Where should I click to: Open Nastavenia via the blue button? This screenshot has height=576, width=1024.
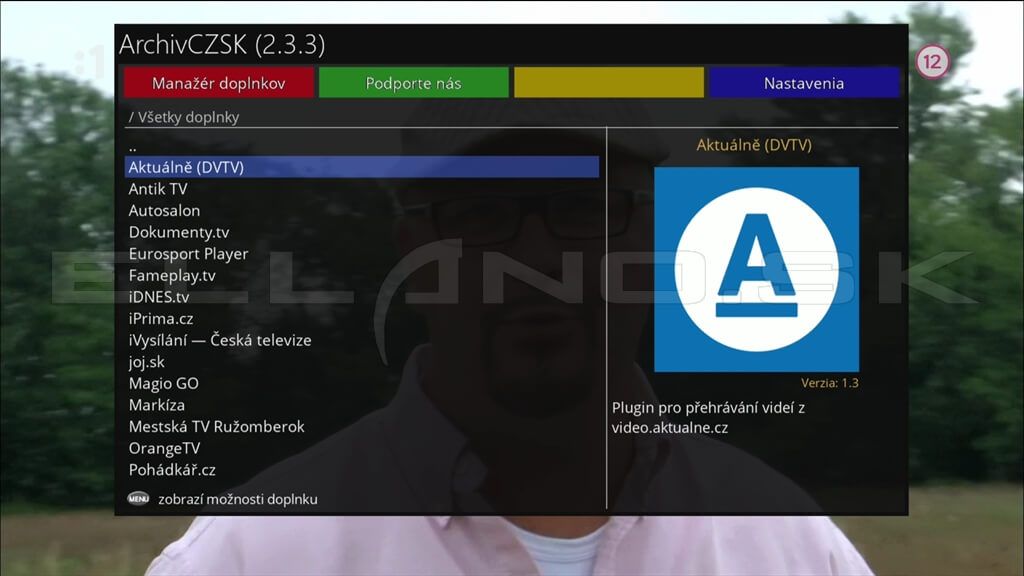803,83
